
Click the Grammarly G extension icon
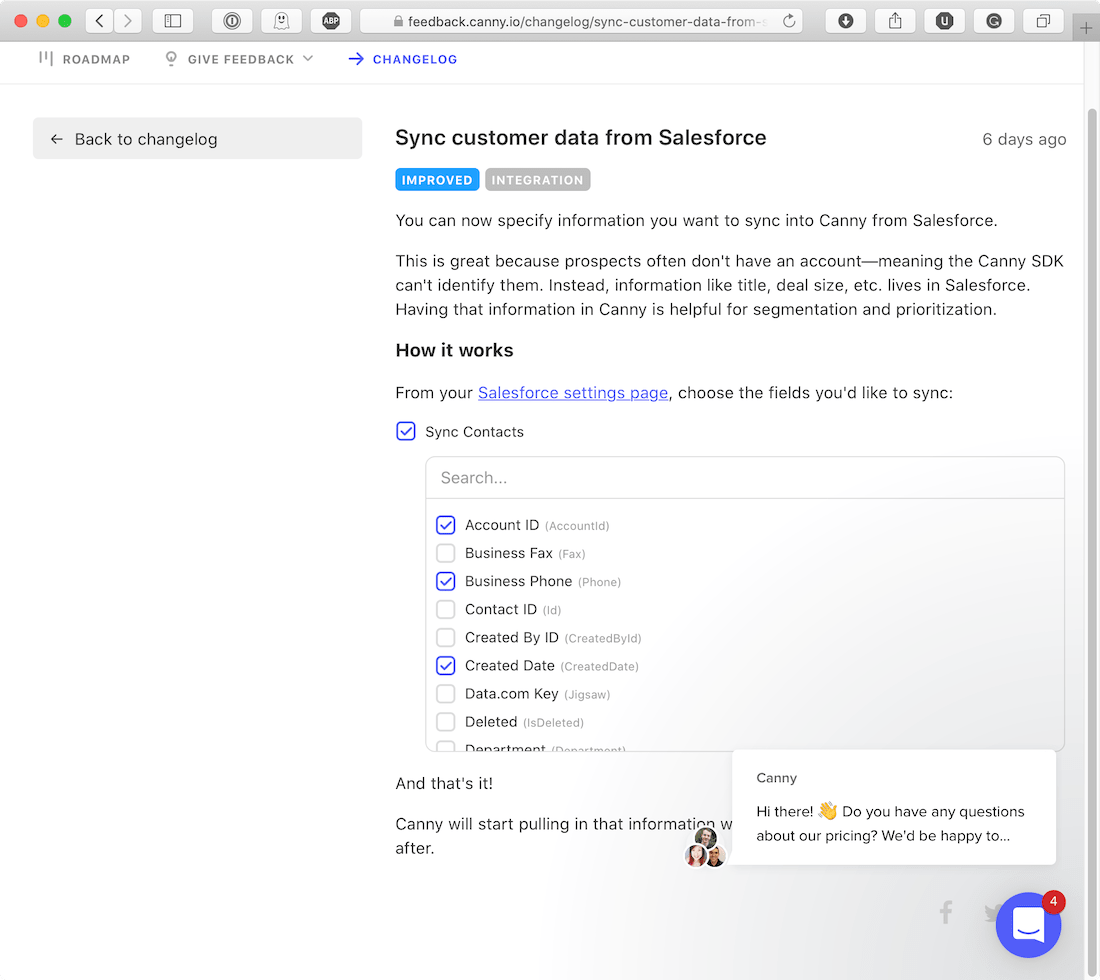(994, 21)
